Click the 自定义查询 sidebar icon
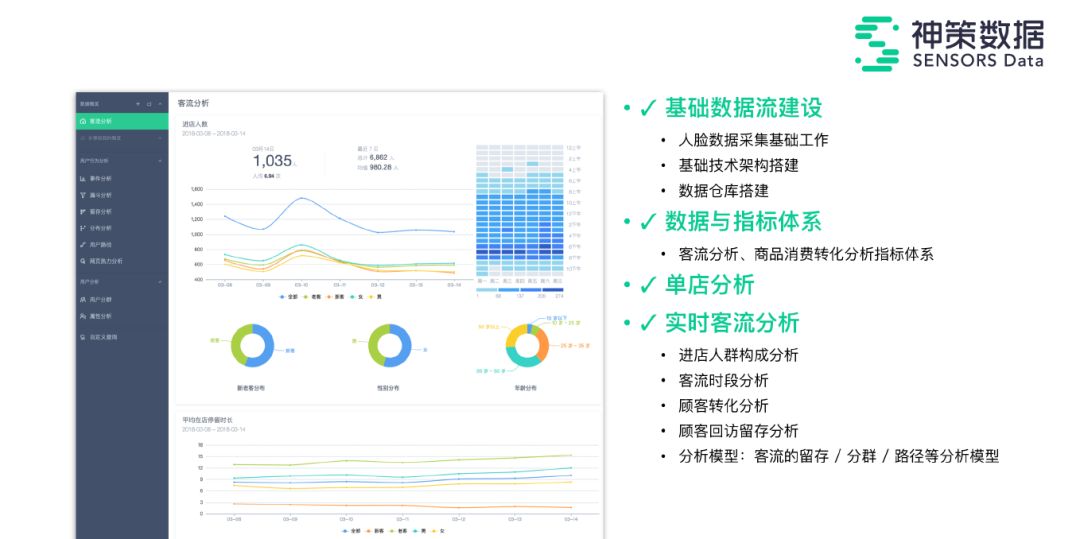This screenshot has width=1080, height=539. coord(83,337)
